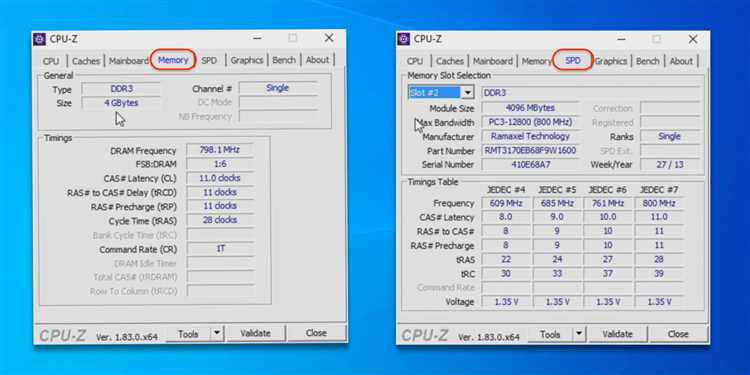Click the tRC value 39 cell
This screenshot has height=375, width=750.
coord(659,274)
